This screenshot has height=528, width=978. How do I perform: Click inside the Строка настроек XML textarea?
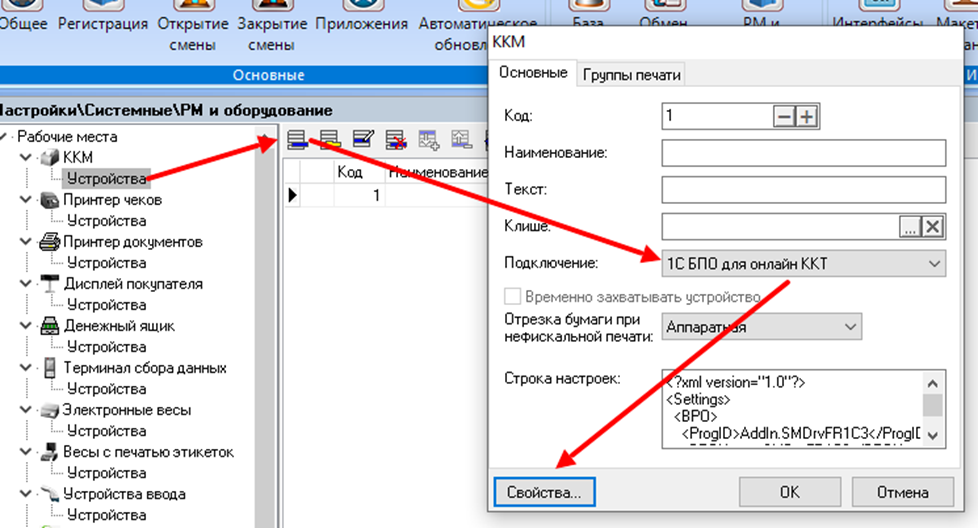click(792, 410)
